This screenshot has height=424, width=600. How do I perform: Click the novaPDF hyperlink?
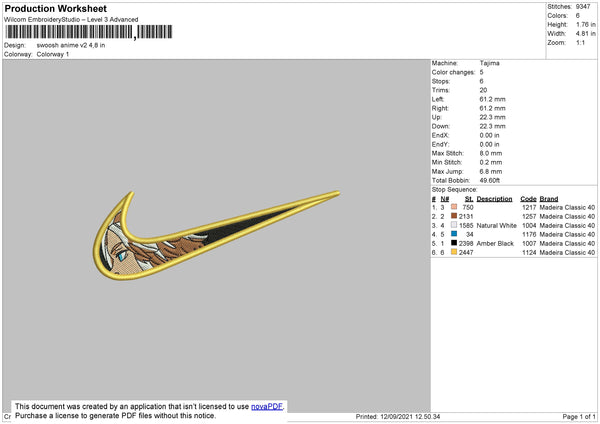click(x=267, y=406)
